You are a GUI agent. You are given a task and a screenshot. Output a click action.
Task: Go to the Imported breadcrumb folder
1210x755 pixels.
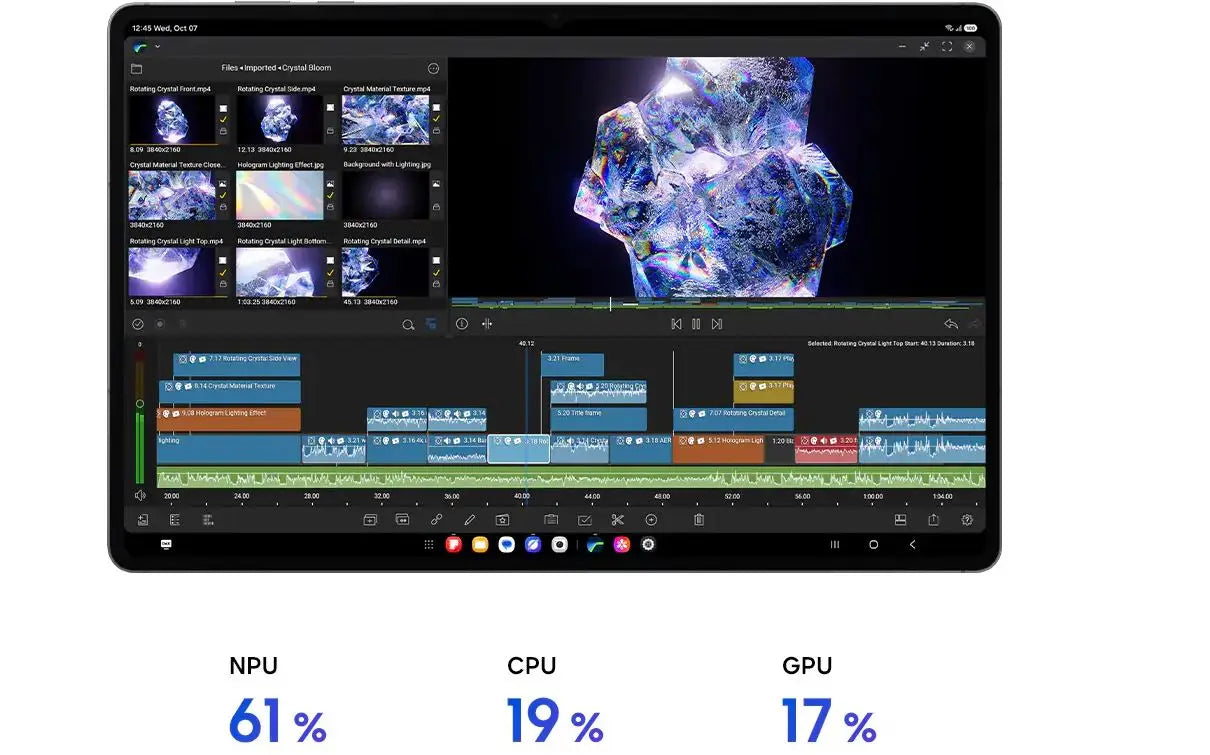[x=260, y=68]
